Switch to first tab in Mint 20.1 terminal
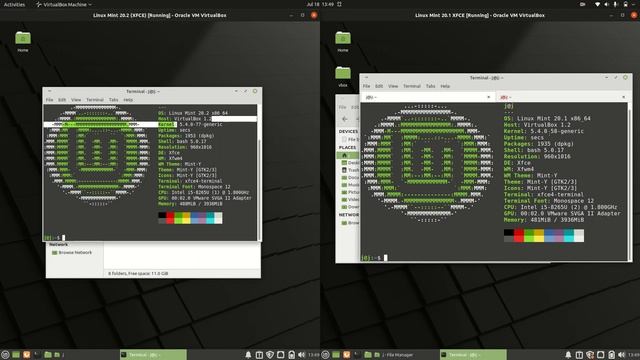Image resolution: width=640 pixels, height=360 pixels. click(427, 97)
